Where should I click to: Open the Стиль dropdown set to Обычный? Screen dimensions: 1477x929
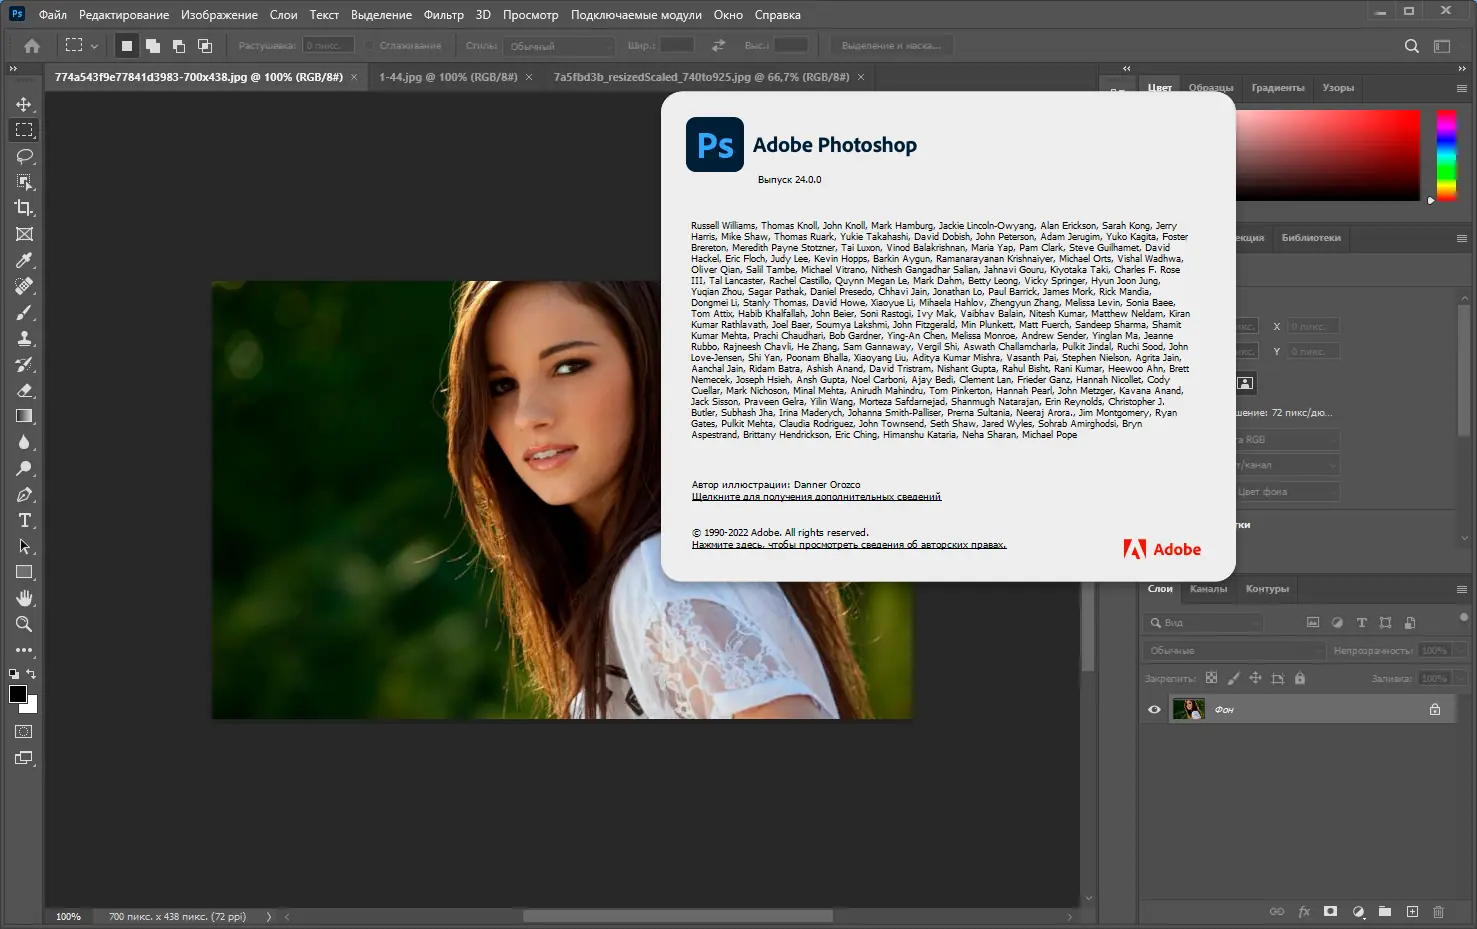point(559,46)
